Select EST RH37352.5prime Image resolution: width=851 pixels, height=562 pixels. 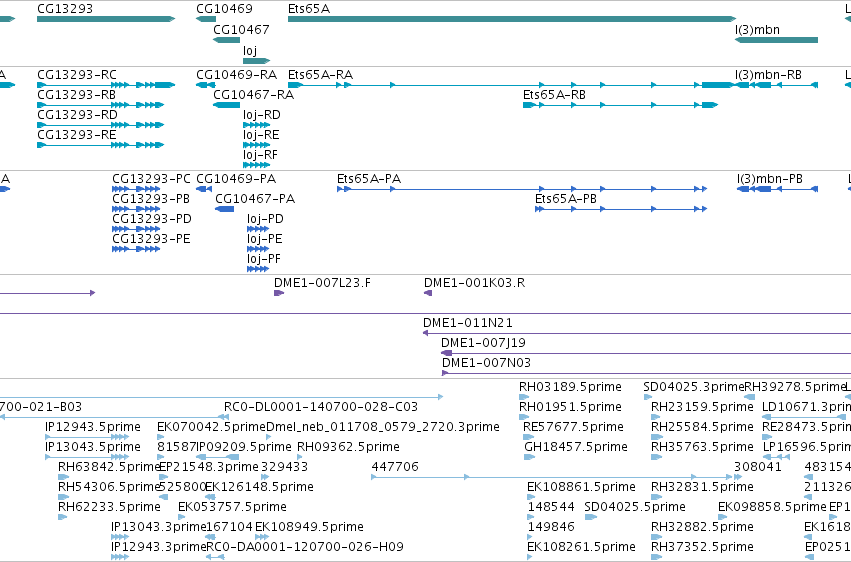[656, 558]
